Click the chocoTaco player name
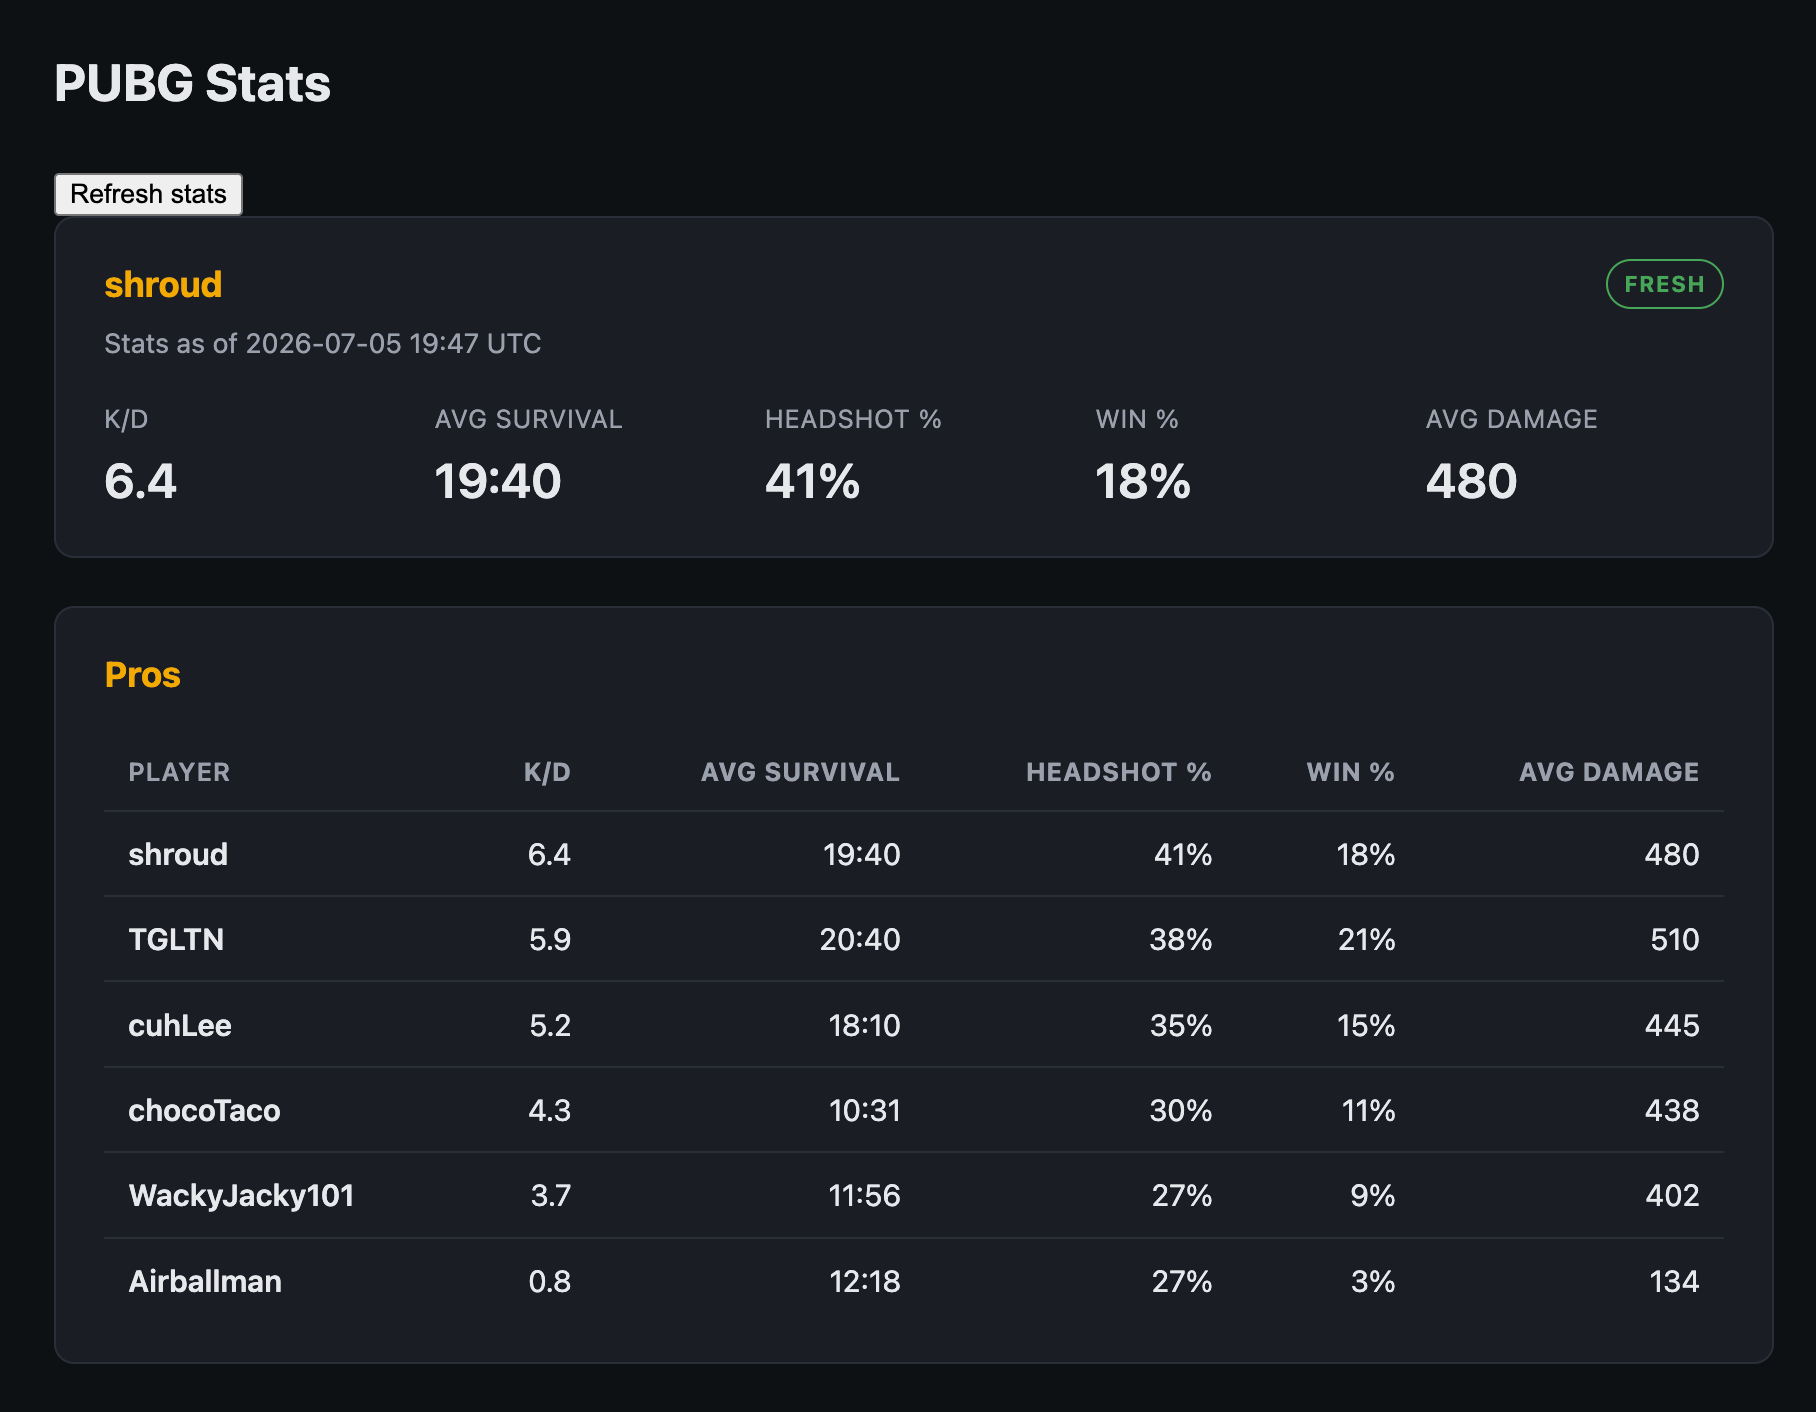Image resolution: width=1816 pixels, height=1412 pixels. (204, 1110)
